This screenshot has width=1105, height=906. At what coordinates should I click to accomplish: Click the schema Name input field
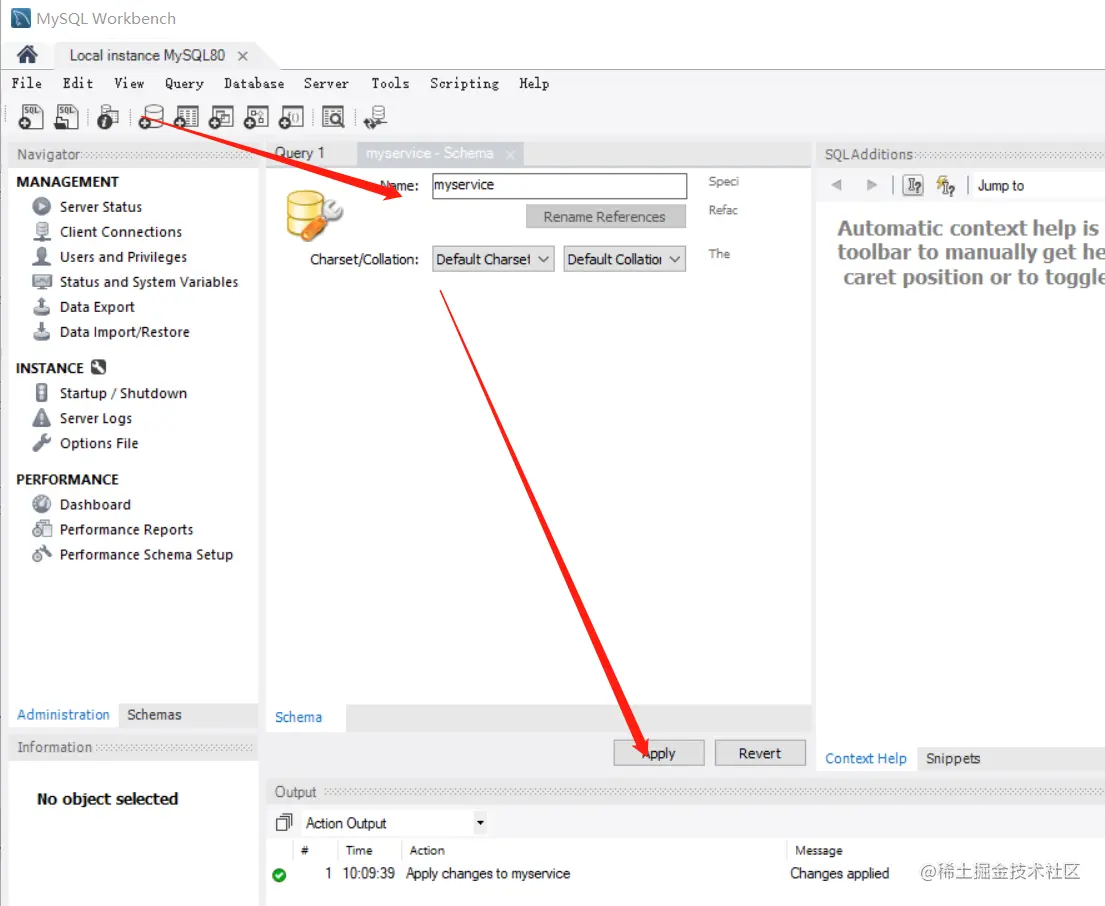559,185
